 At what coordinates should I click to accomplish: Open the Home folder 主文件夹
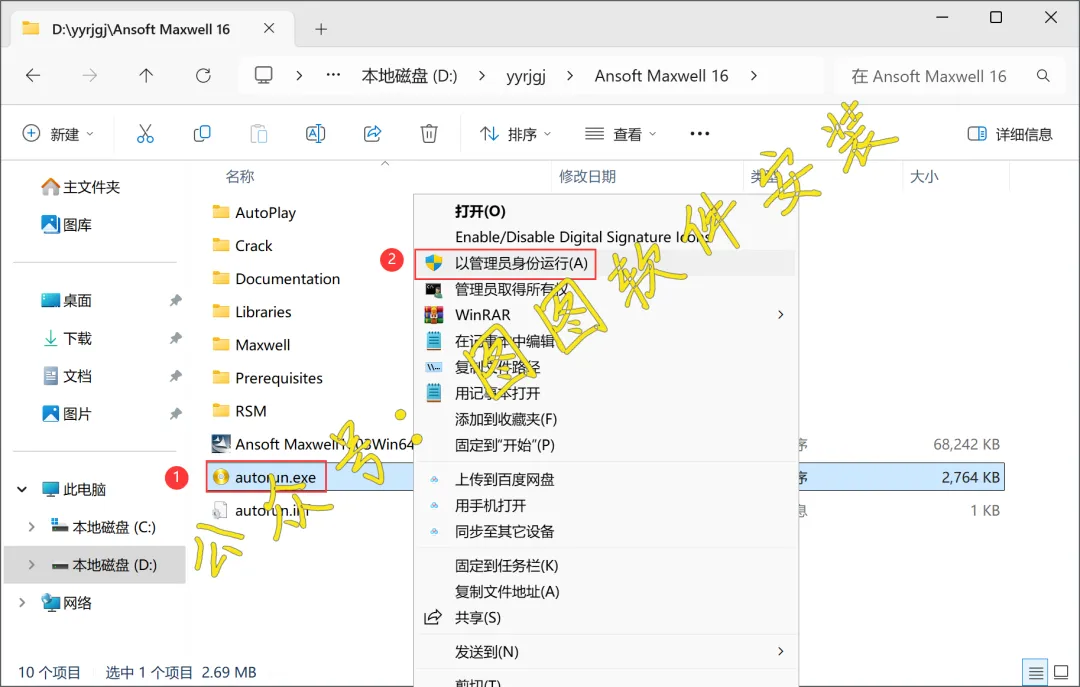click(x=81, y=187)
